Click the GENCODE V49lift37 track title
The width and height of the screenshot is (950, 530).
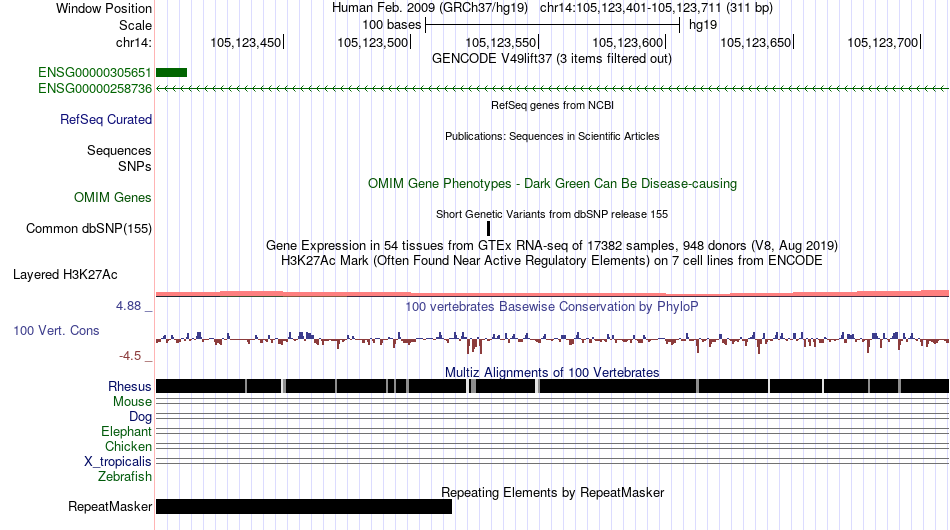552,59
